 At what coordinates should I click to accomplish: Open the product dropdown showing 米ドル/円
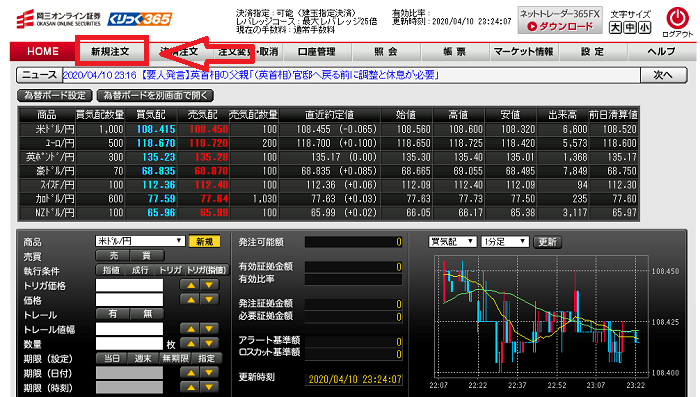click(x=140, y=241)
